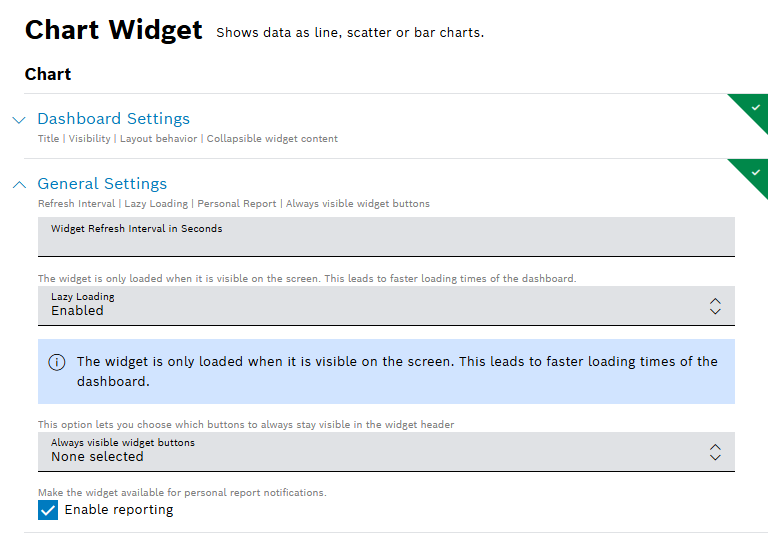Click the Chart Widget page title
Image resolution: width=778 pixels, height=533 pixels.
[113, 30]
